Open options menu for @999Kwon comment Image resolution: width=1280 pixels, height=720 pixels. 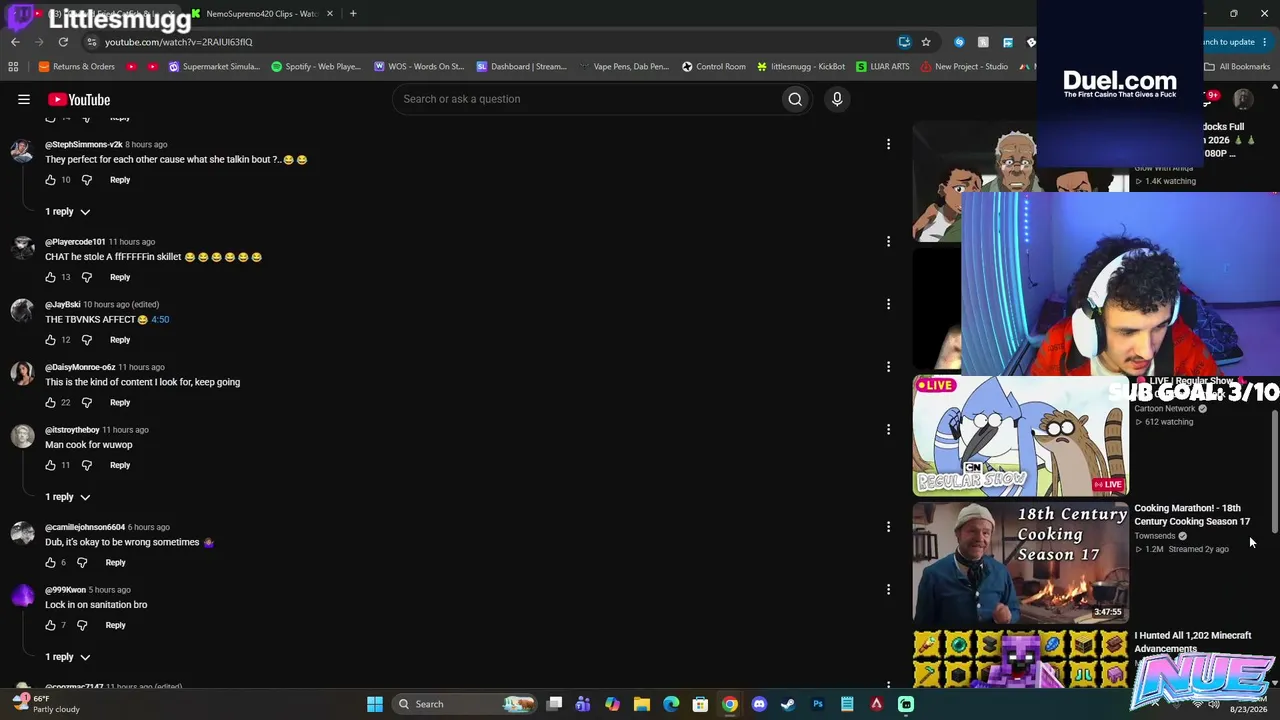coord(888,590)
